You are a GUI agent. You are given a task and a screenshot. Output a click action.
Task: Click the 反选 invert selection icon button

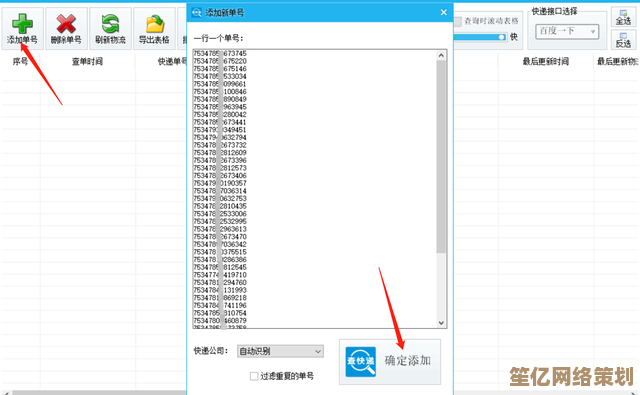623,40
